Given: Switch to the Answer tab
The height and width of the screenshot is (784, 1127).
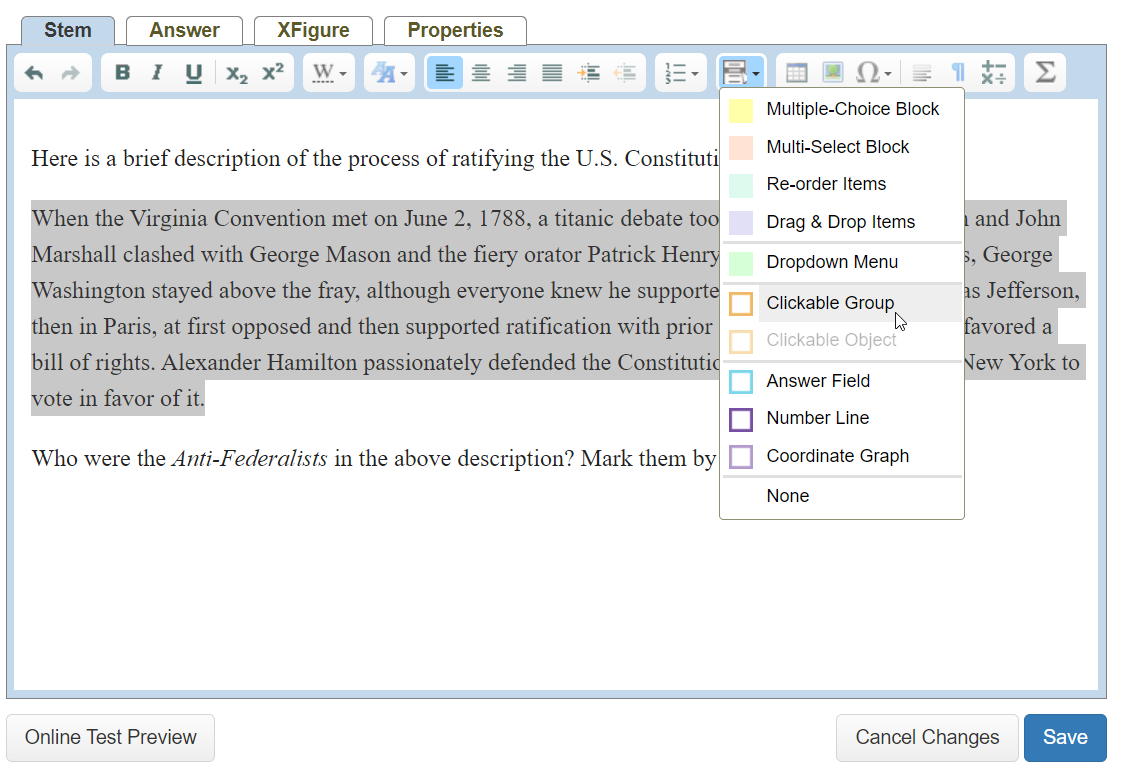Looking at the screenshot, I should coord(184,30).
